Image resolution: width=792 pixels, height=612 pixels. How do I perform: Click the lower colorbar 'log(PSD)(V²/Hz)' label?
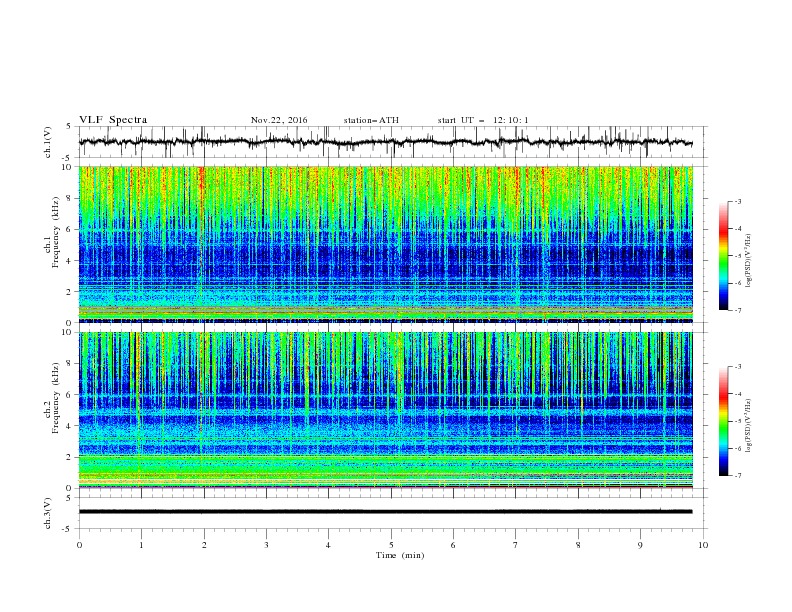point(748,426)
